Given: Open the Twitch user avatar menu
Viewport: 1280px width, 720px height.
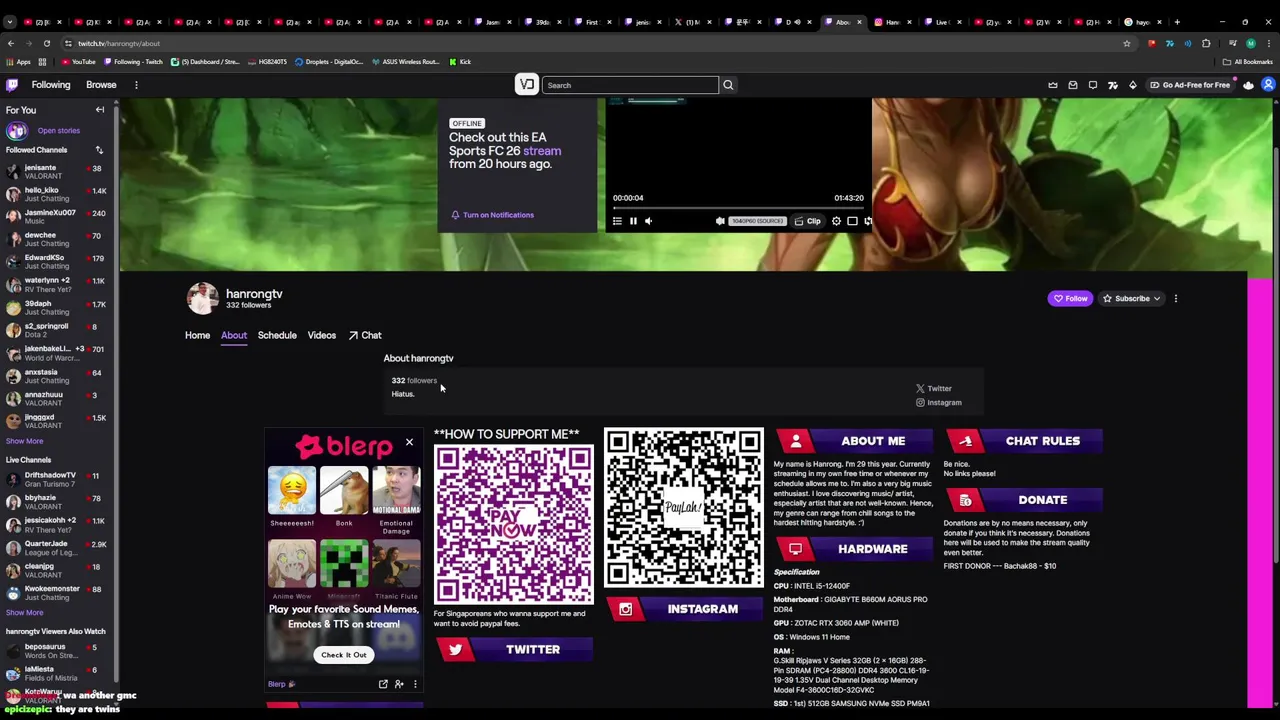Looking at the screenshot, I should click(x=1268, y=85).
